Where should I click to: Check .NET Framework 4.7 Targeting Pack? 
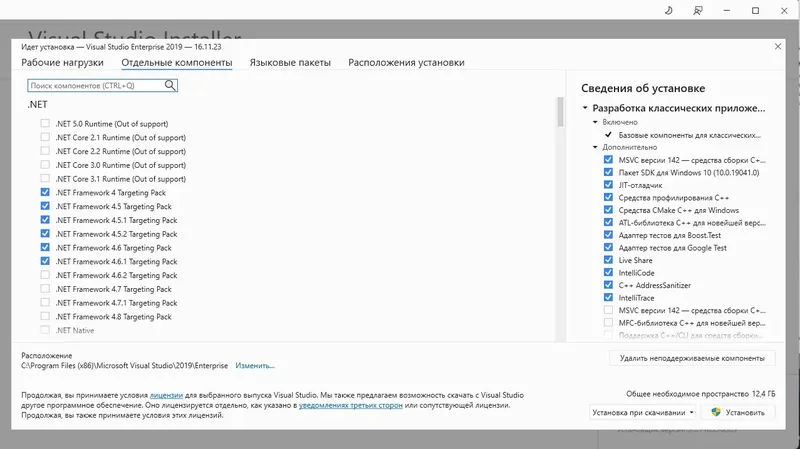pyautogui.click(x=45, y=289)
